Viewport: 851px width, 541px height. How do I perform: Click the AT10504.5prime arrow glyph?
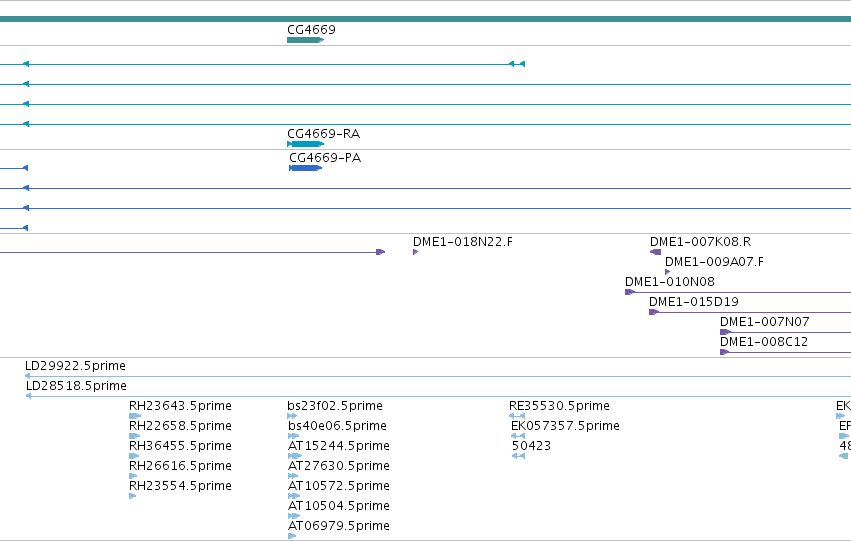294,516
